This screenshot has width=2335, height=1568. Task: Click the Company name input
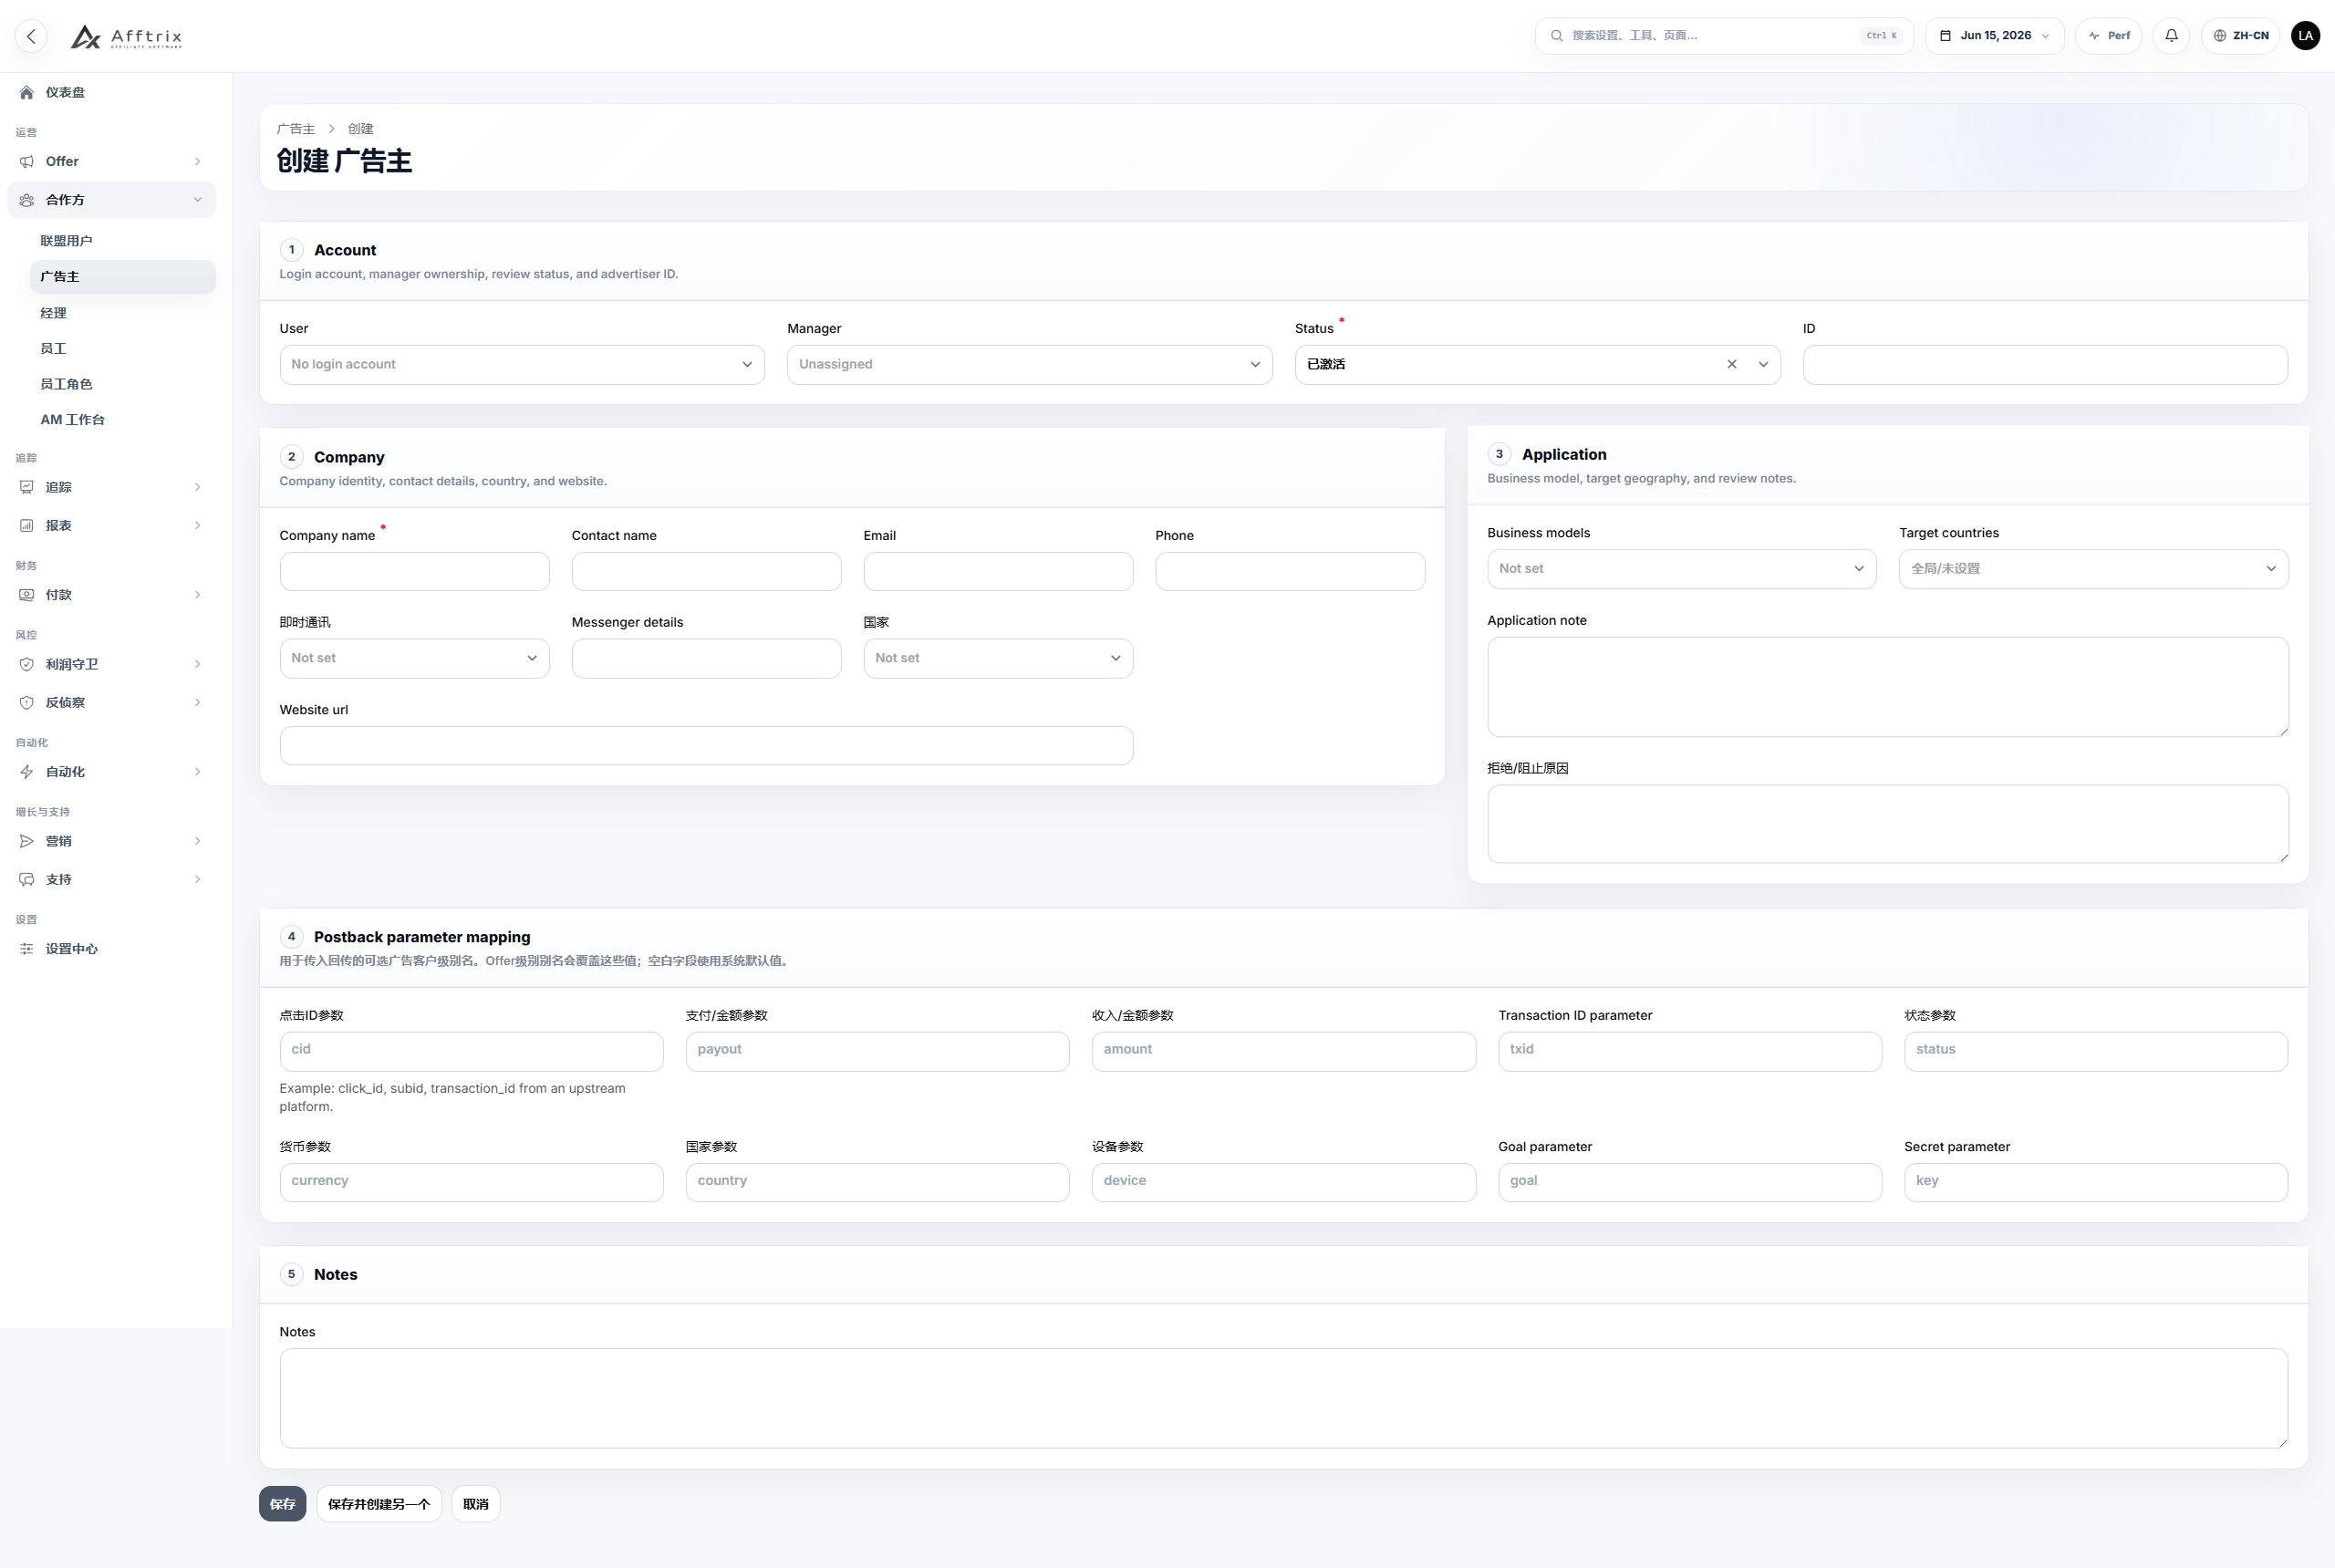tap(414, 571)
